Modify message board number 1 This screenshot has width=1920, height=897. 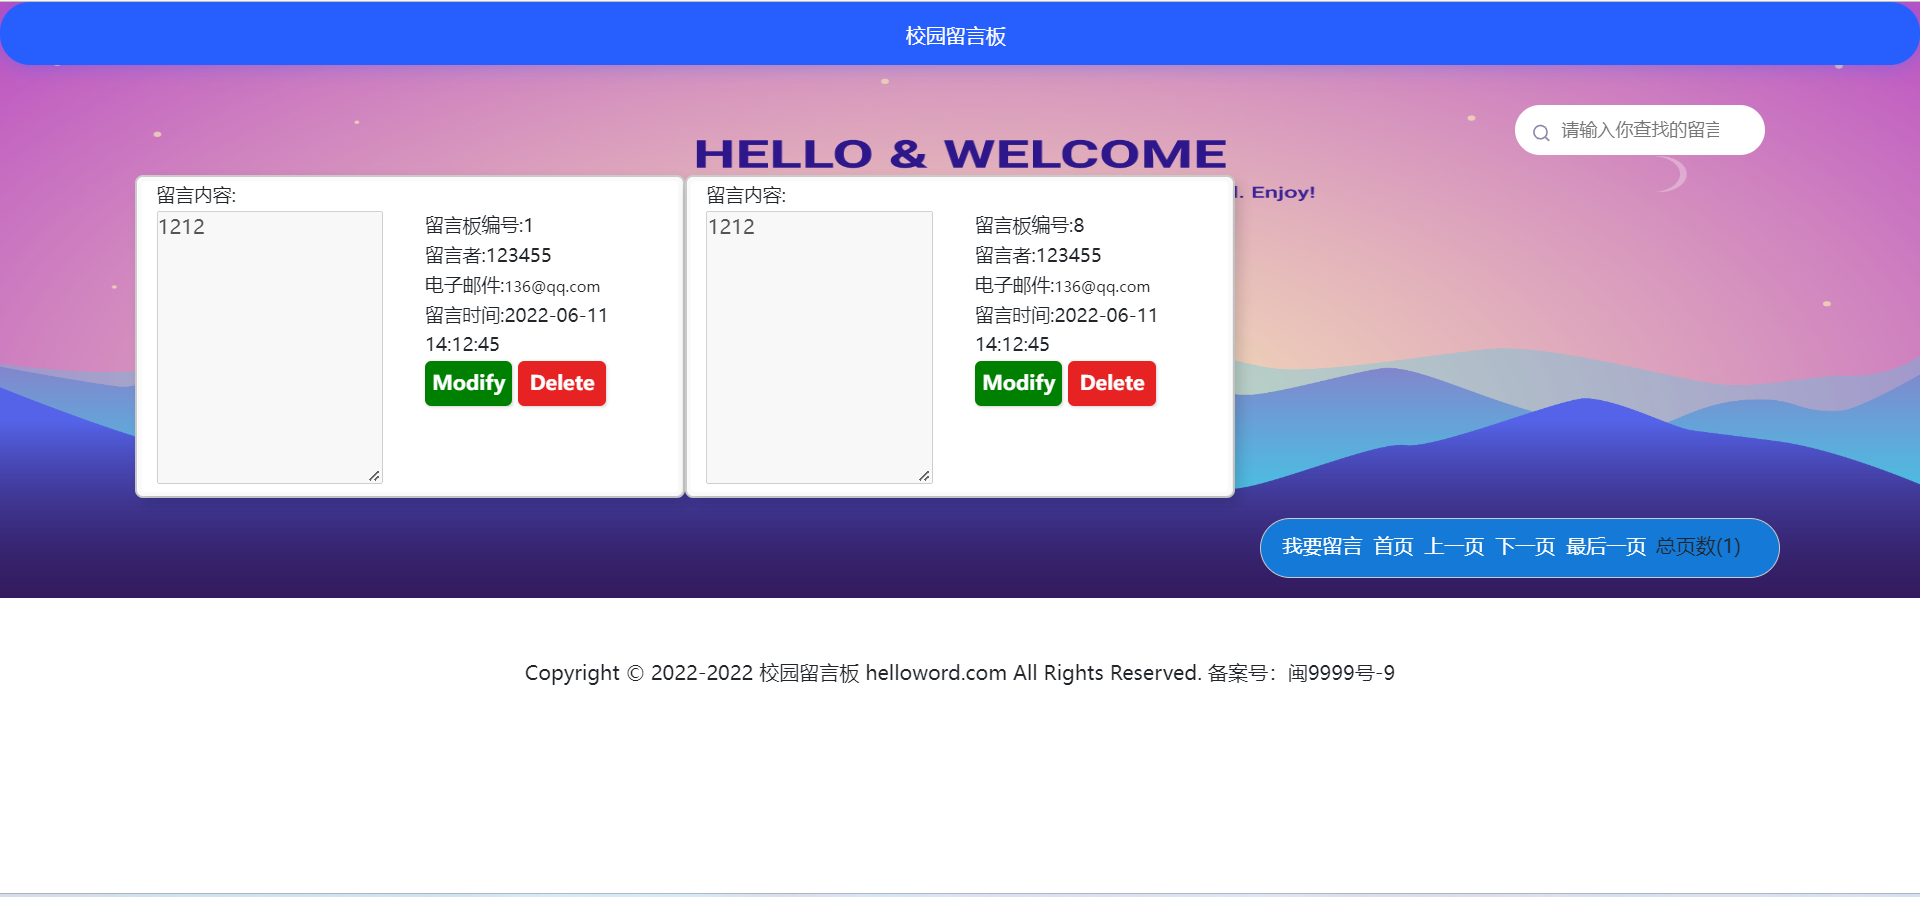point(468,383)
